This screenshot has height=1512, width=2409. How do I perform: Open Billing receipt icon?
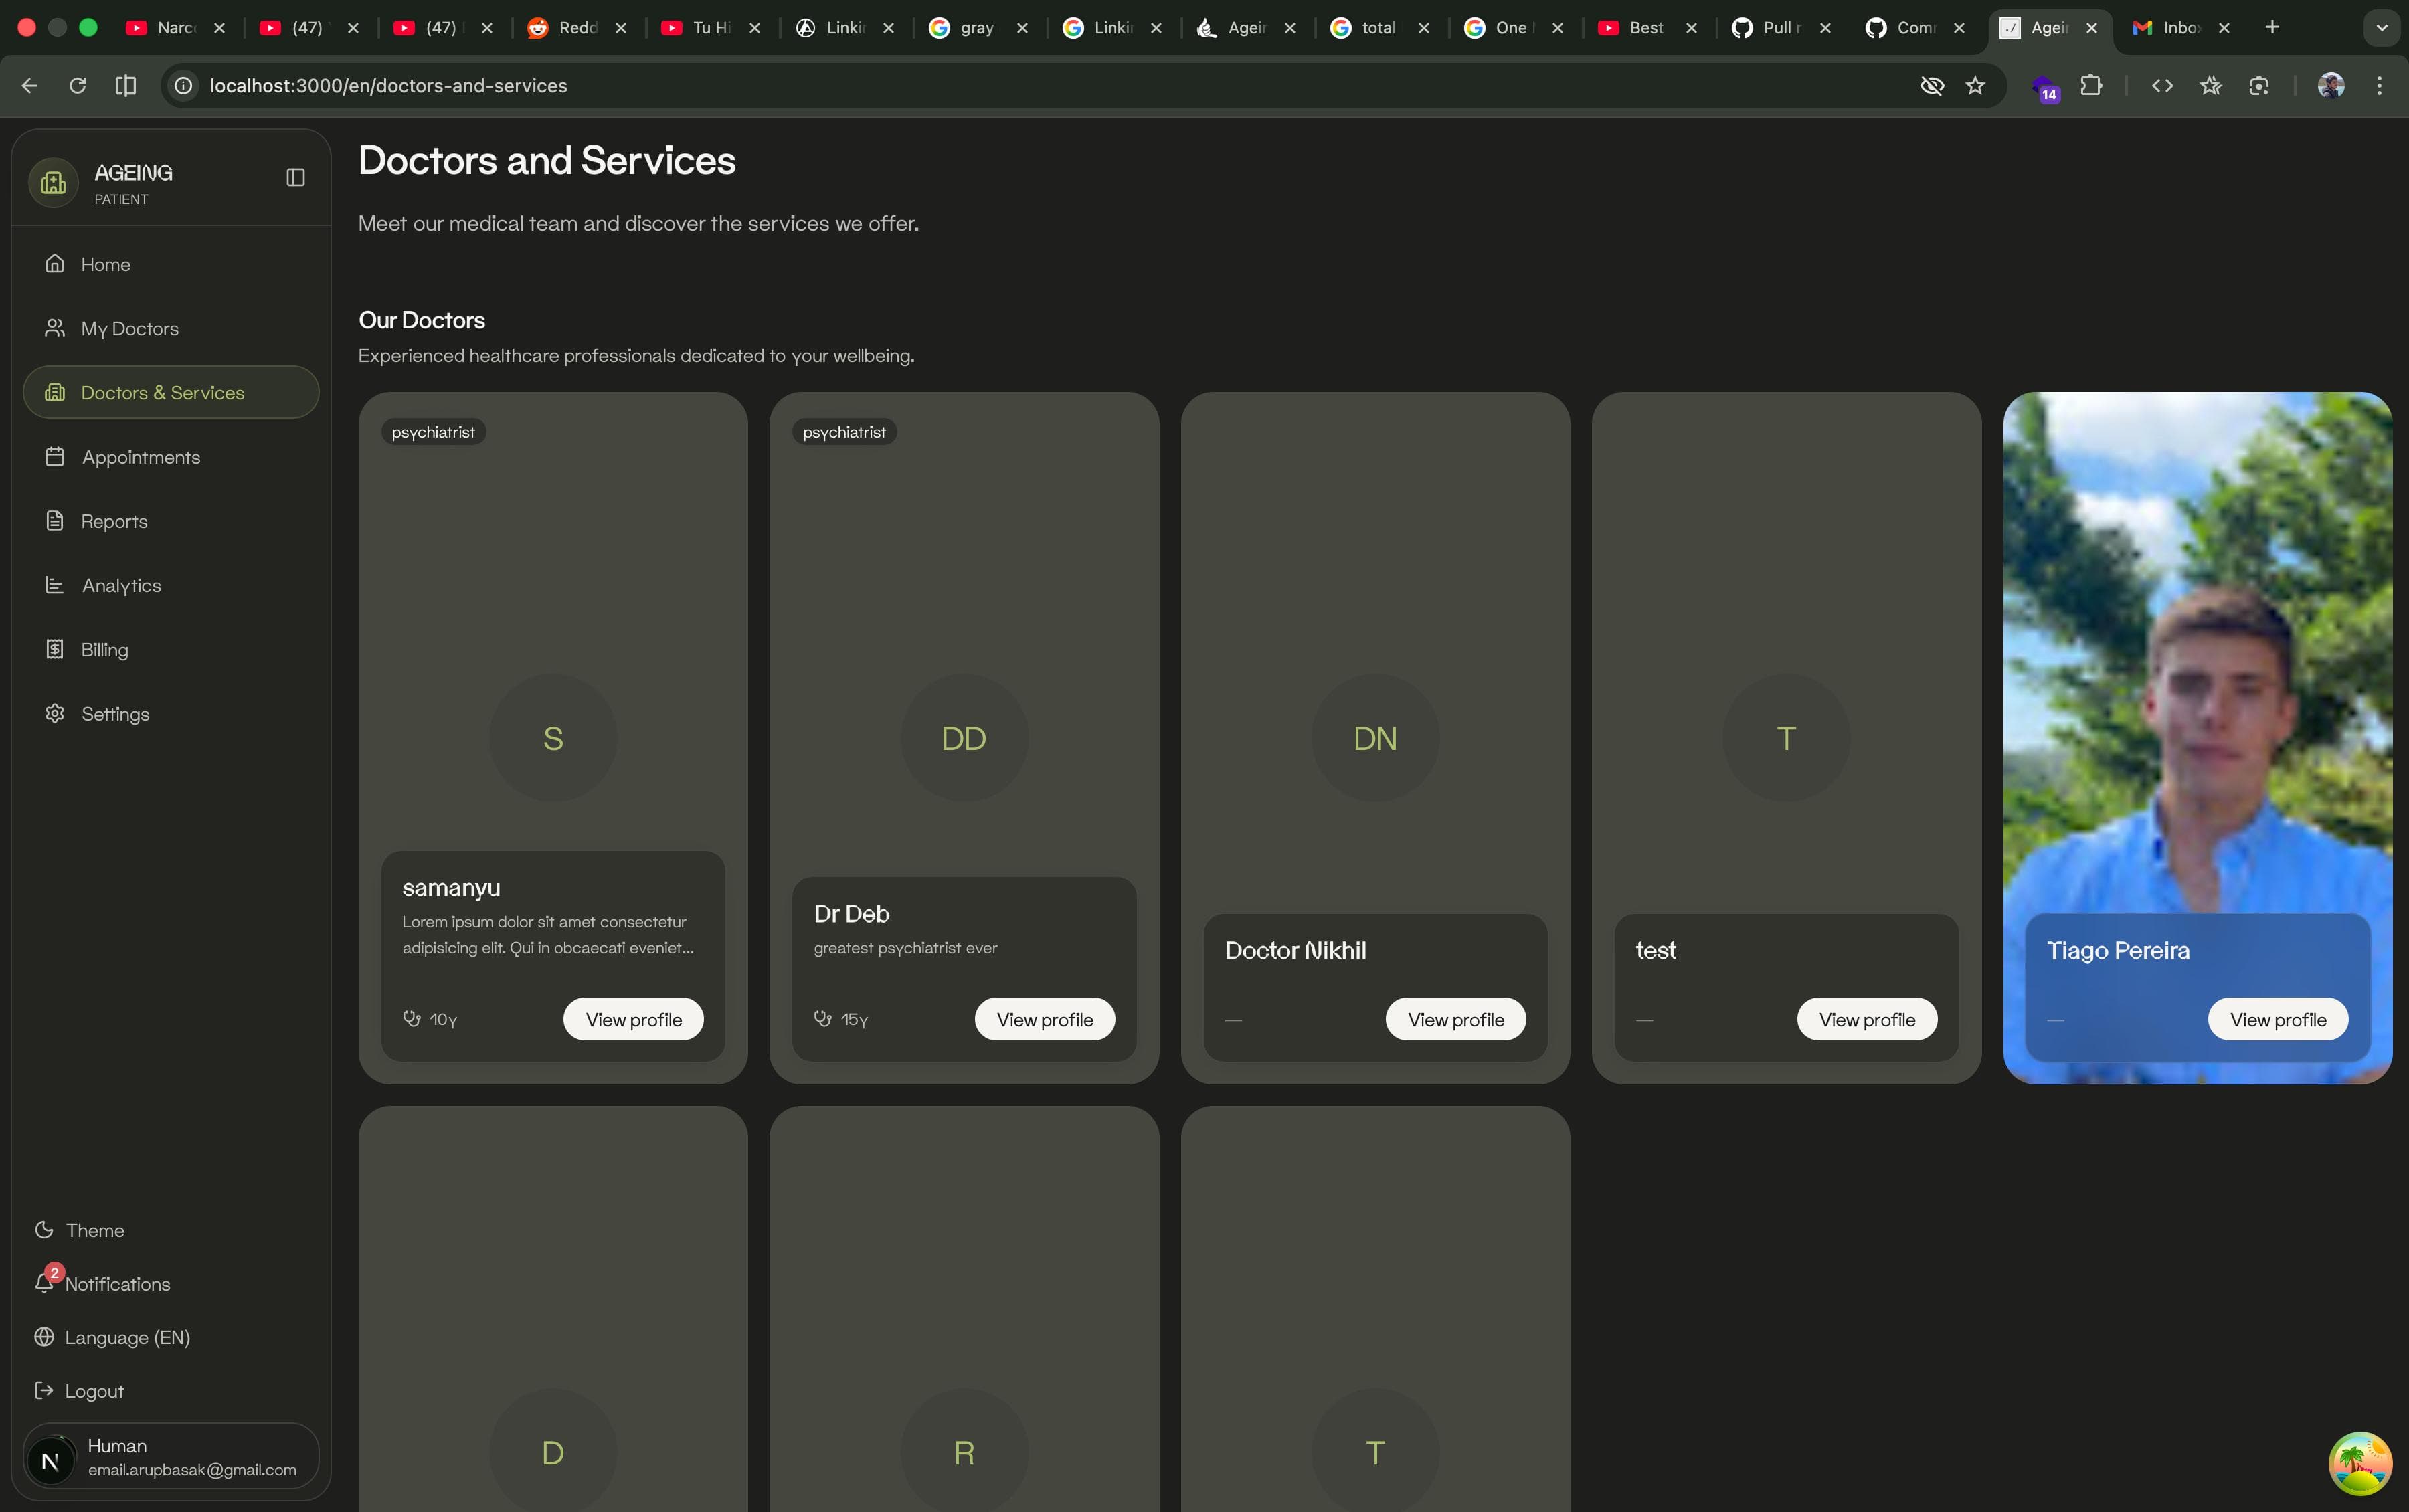(x=55, y=649)
